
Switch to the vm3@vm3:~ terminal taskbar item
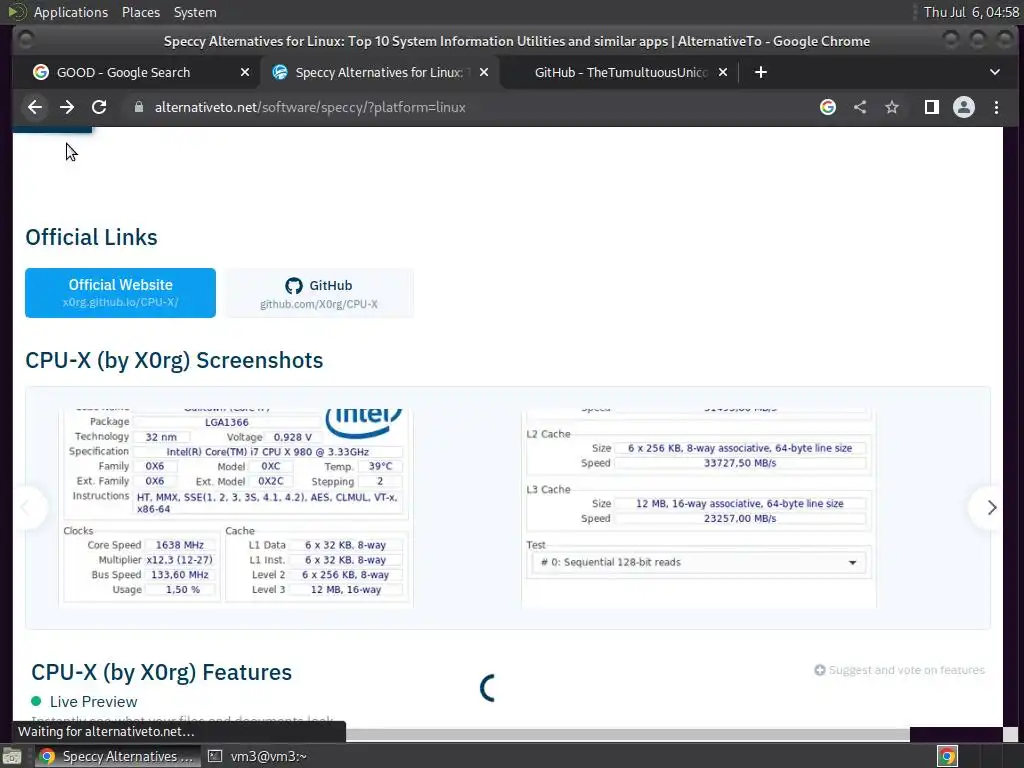tap(258, 756)
